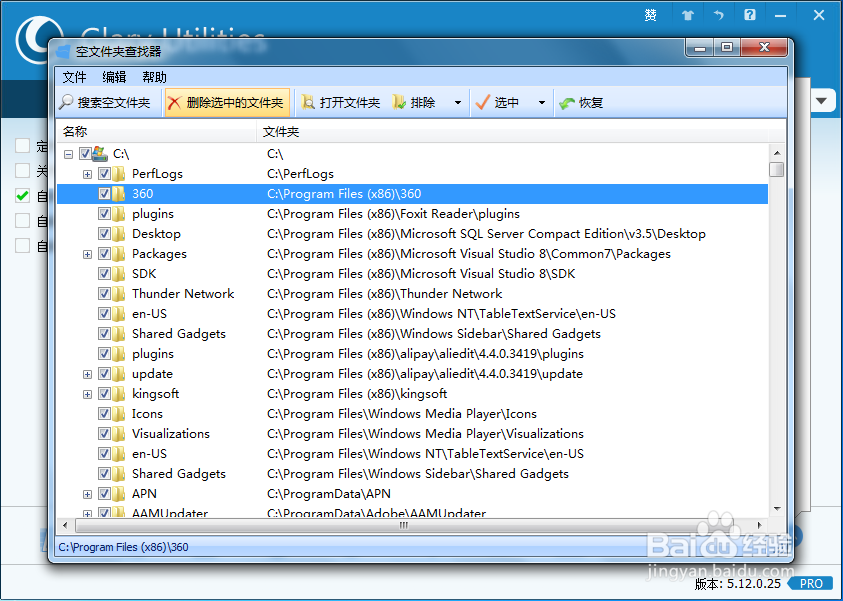Click the shirt skin icon in Glary title bar
843x601 pixels.
[688, 15]
